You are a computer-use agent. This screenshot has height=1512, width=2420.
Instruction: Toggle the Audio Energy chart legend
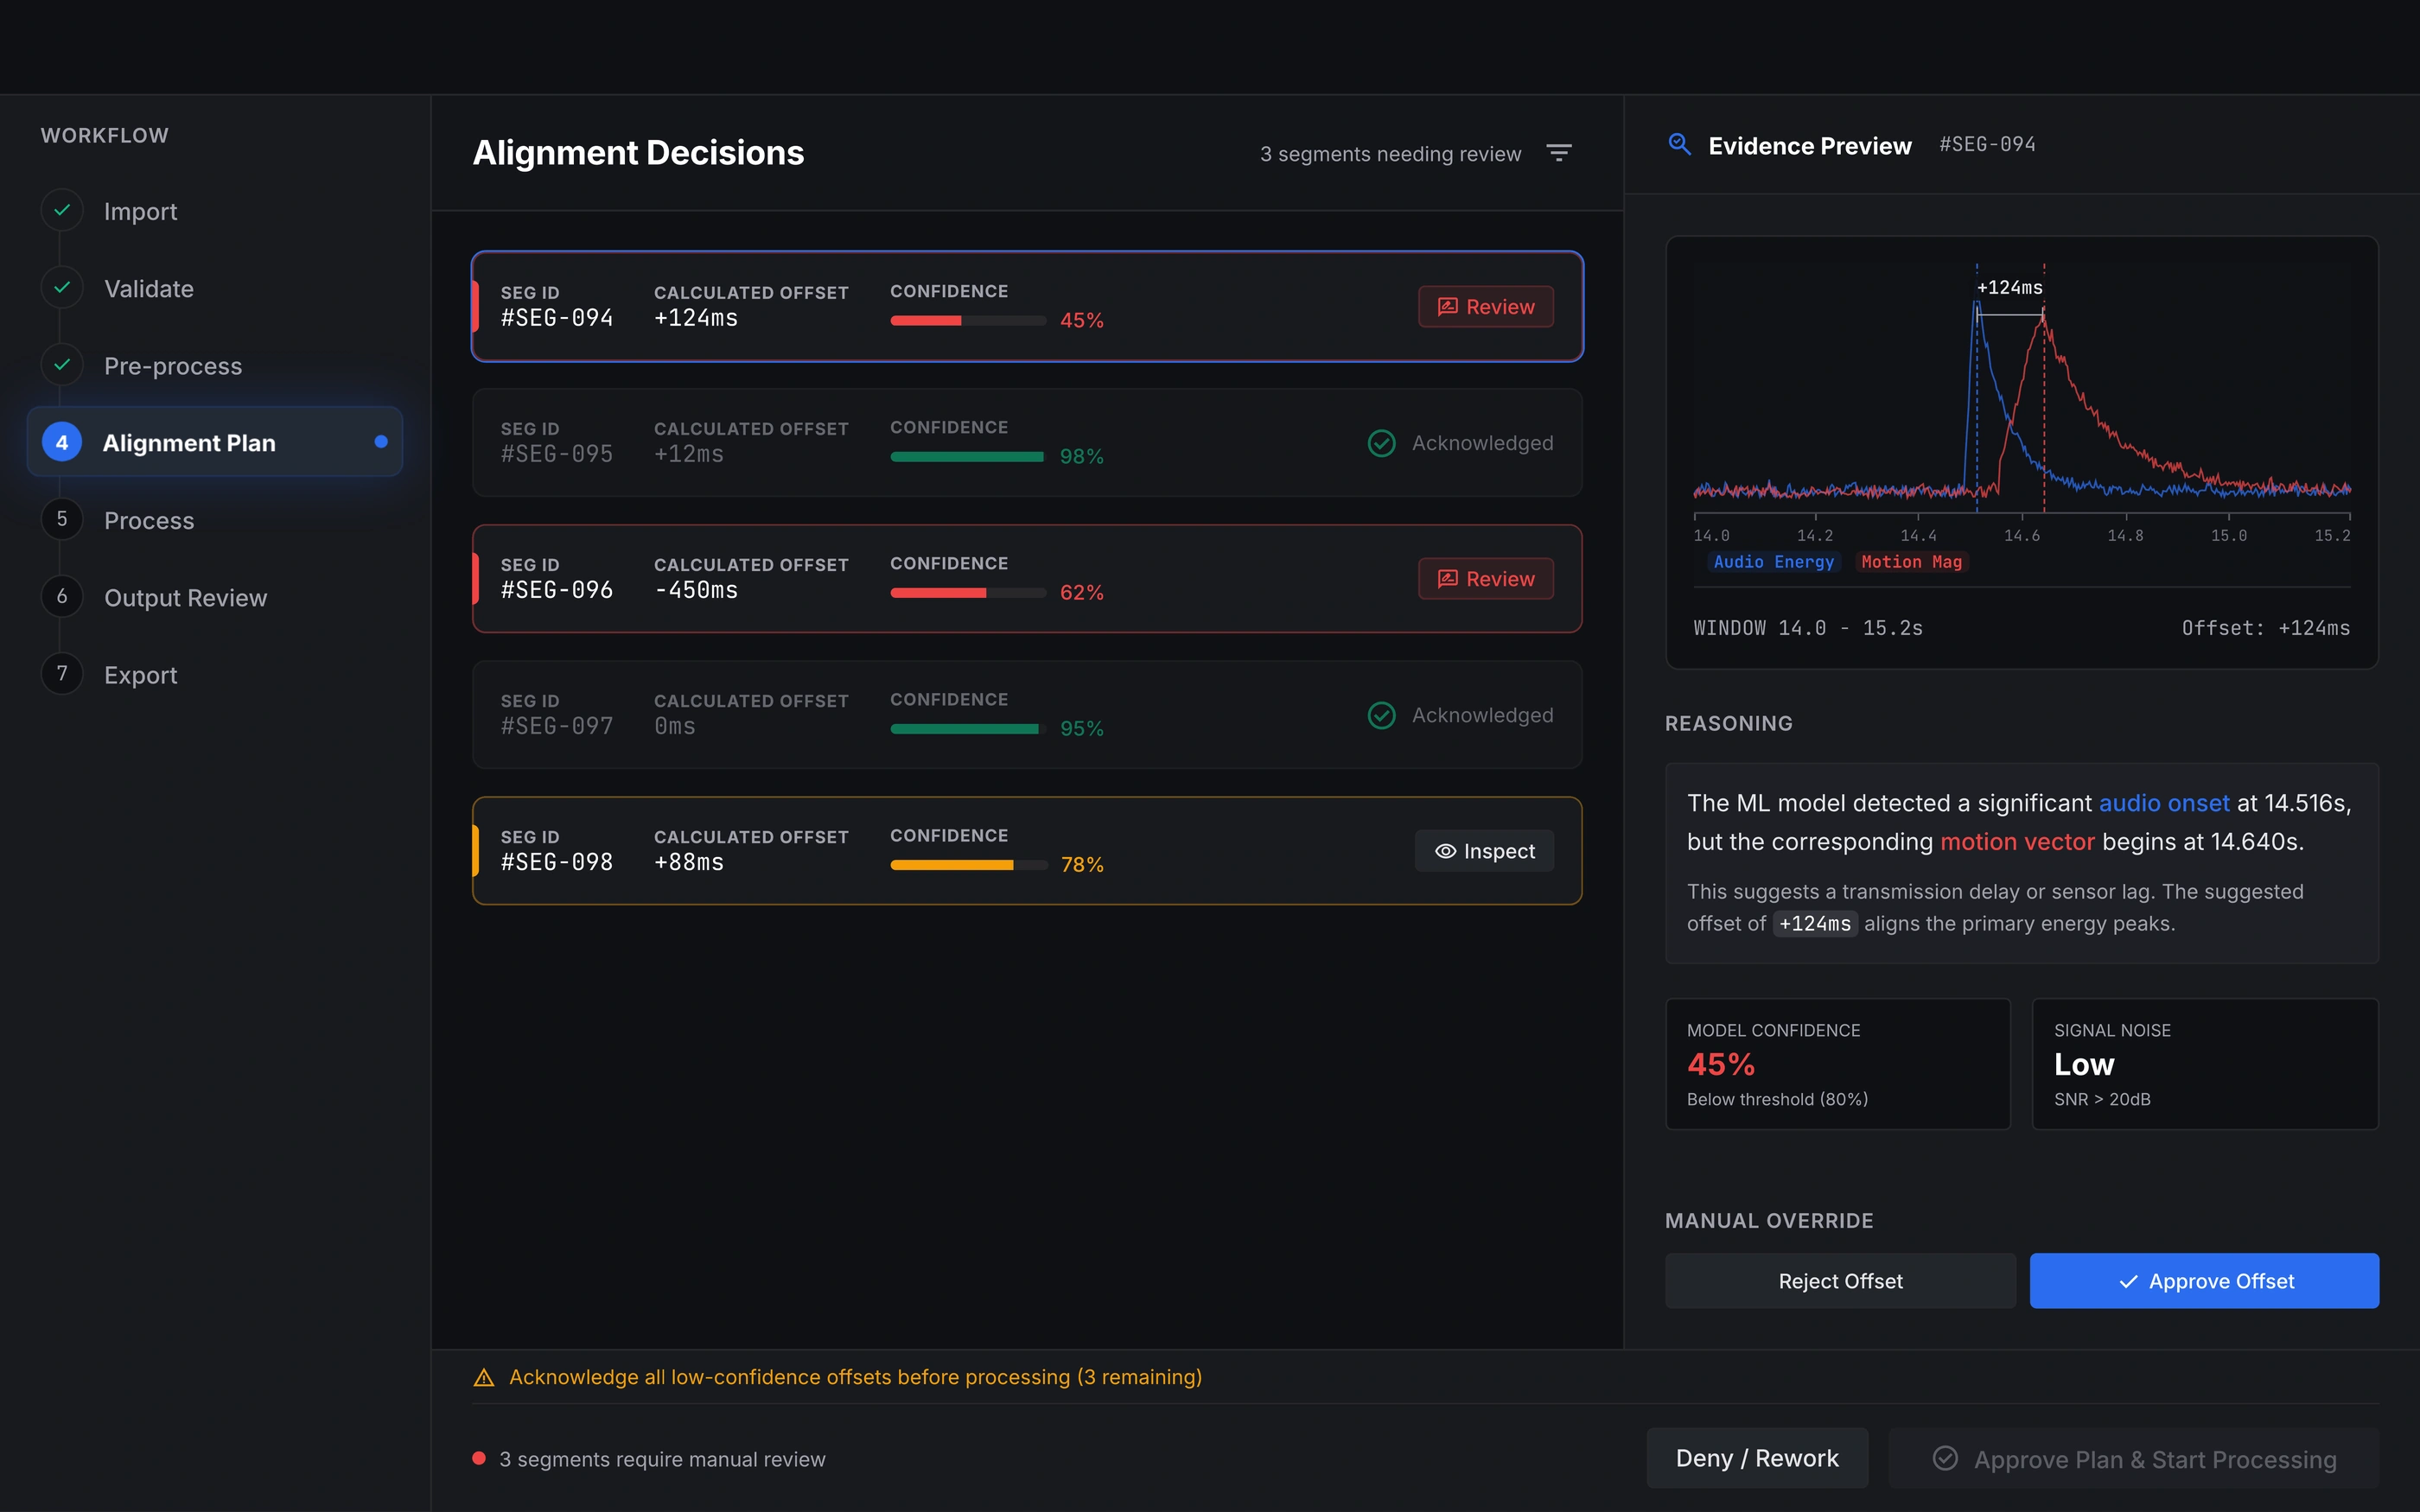[1773, 562]
